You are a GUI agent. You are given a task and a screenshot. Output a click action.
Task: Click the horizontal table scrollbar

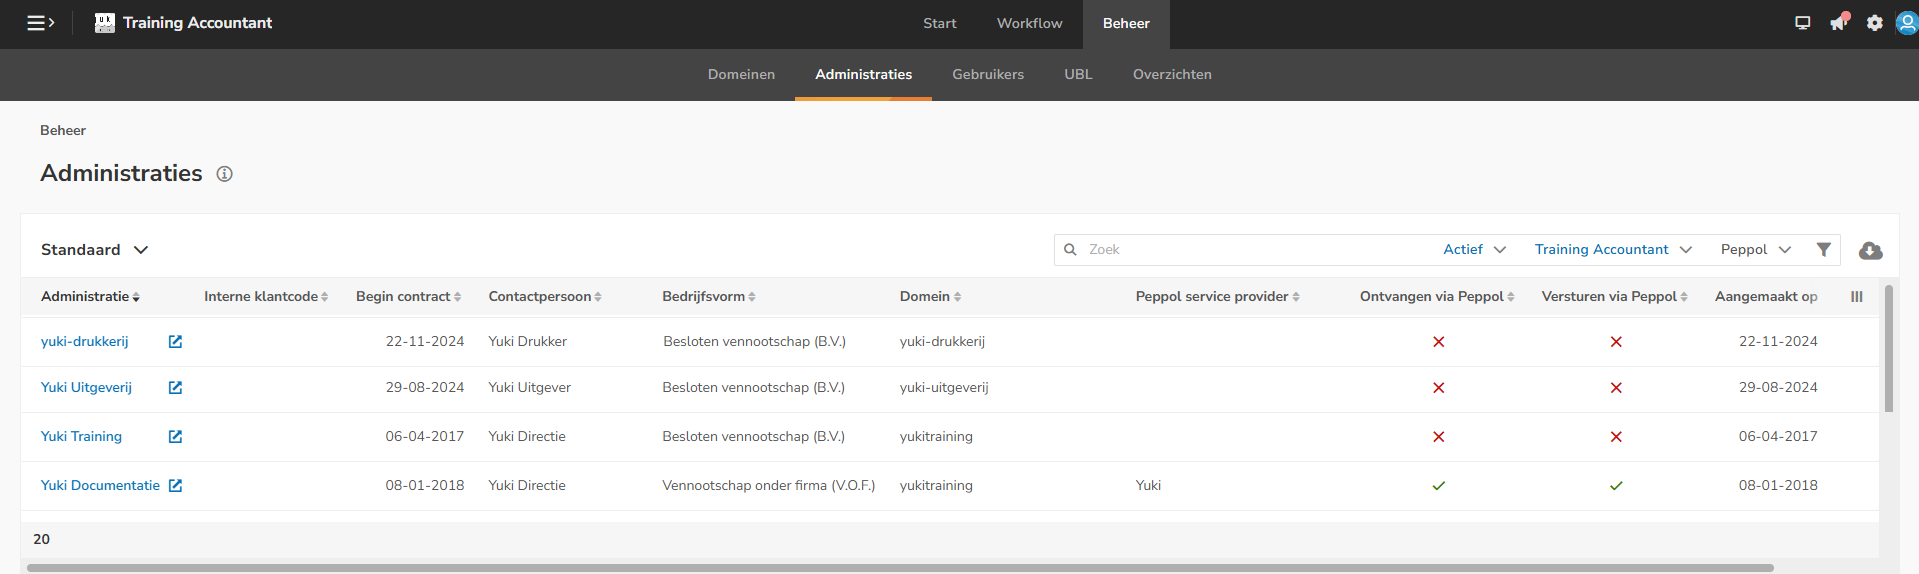(x=900, y=567)
